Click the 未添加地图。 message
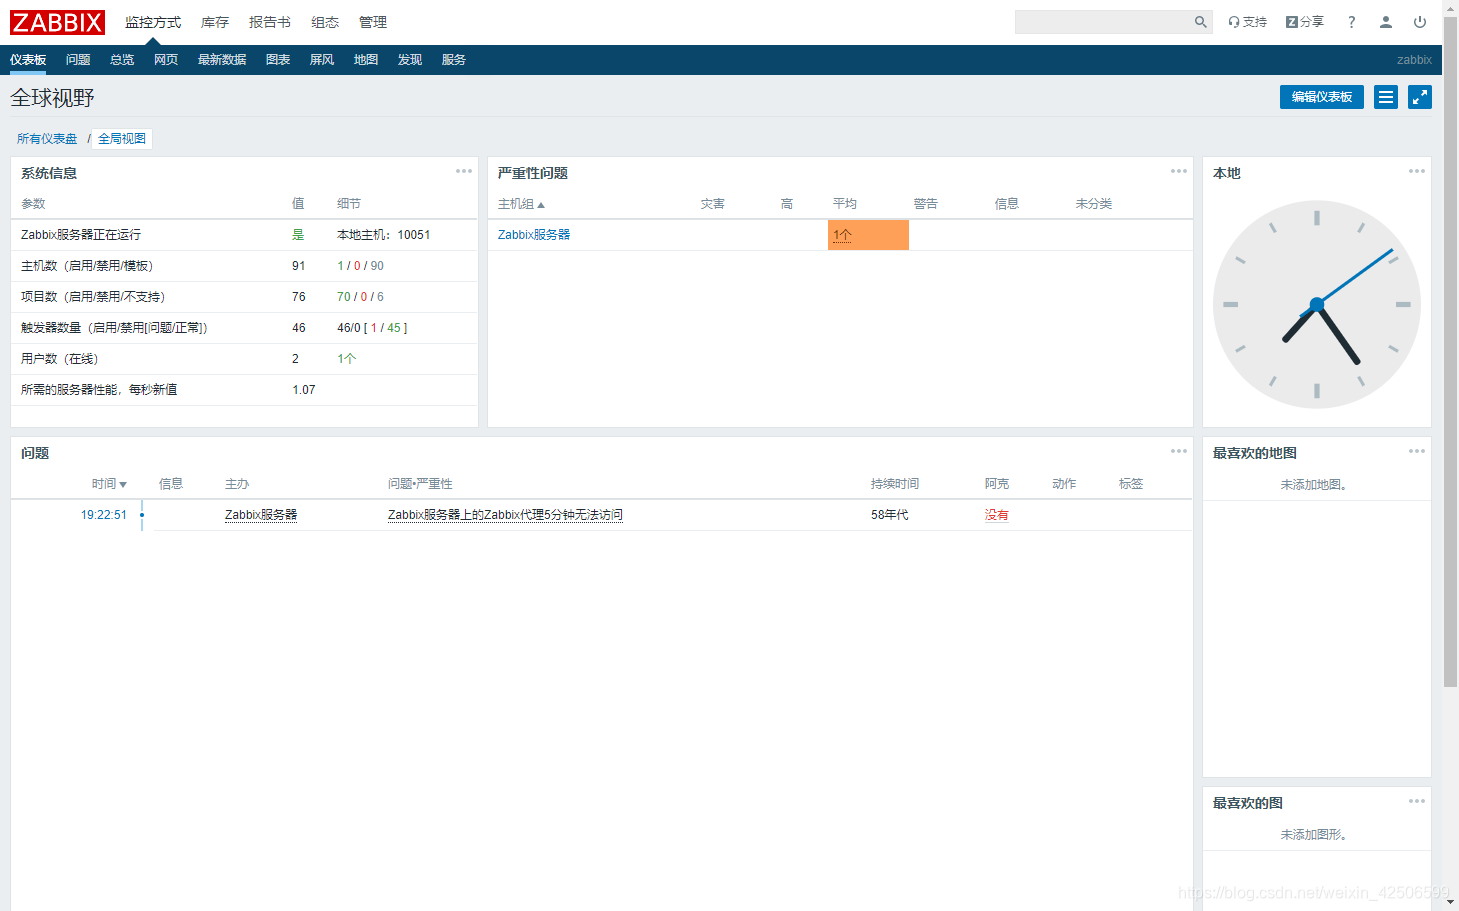 pos(1316,485)
